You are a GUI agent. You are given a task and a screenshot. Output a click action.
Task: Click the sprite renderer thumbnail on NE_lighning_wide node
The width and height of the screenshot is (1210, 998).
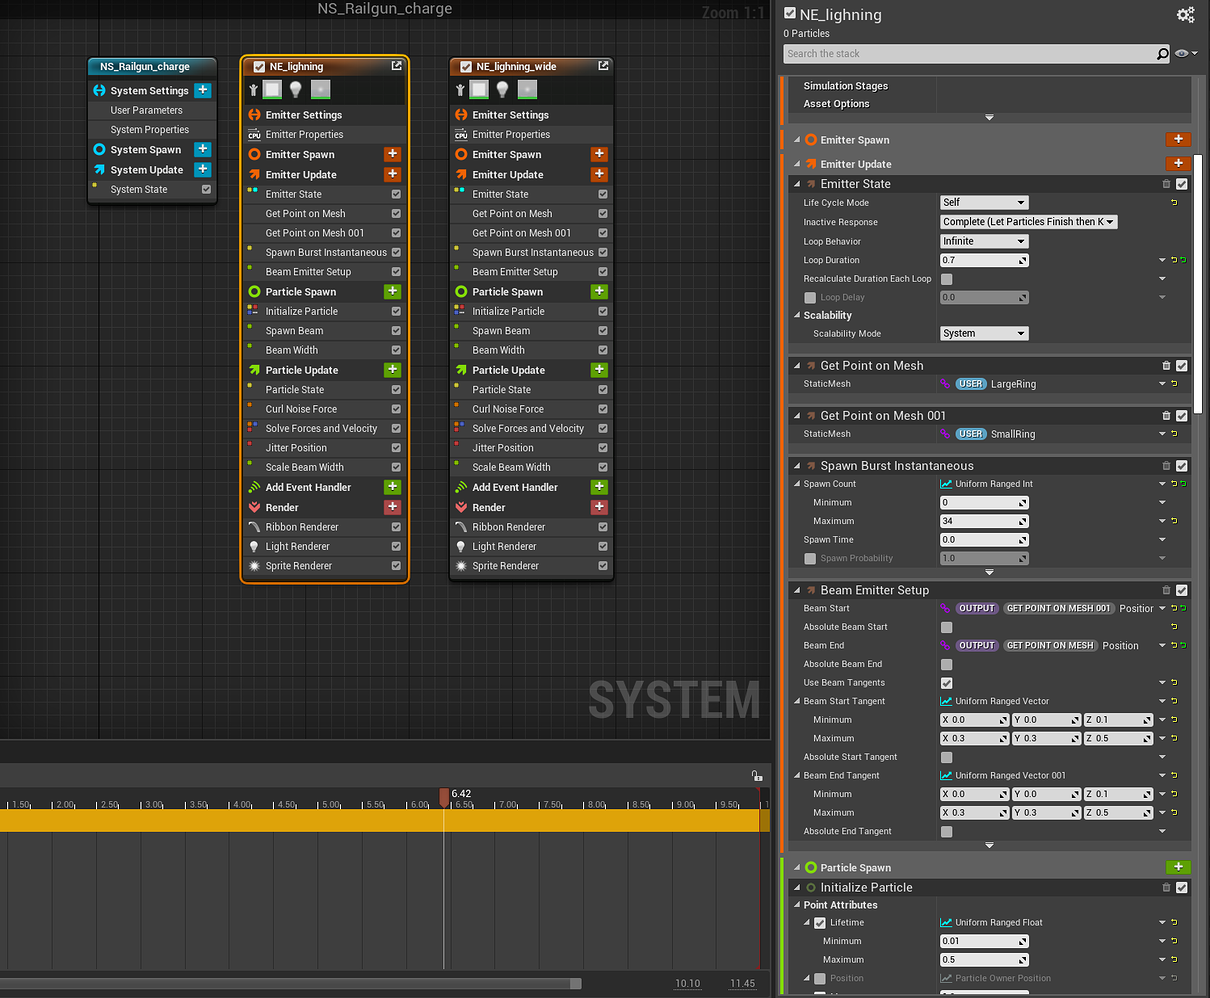click(525, 90)
